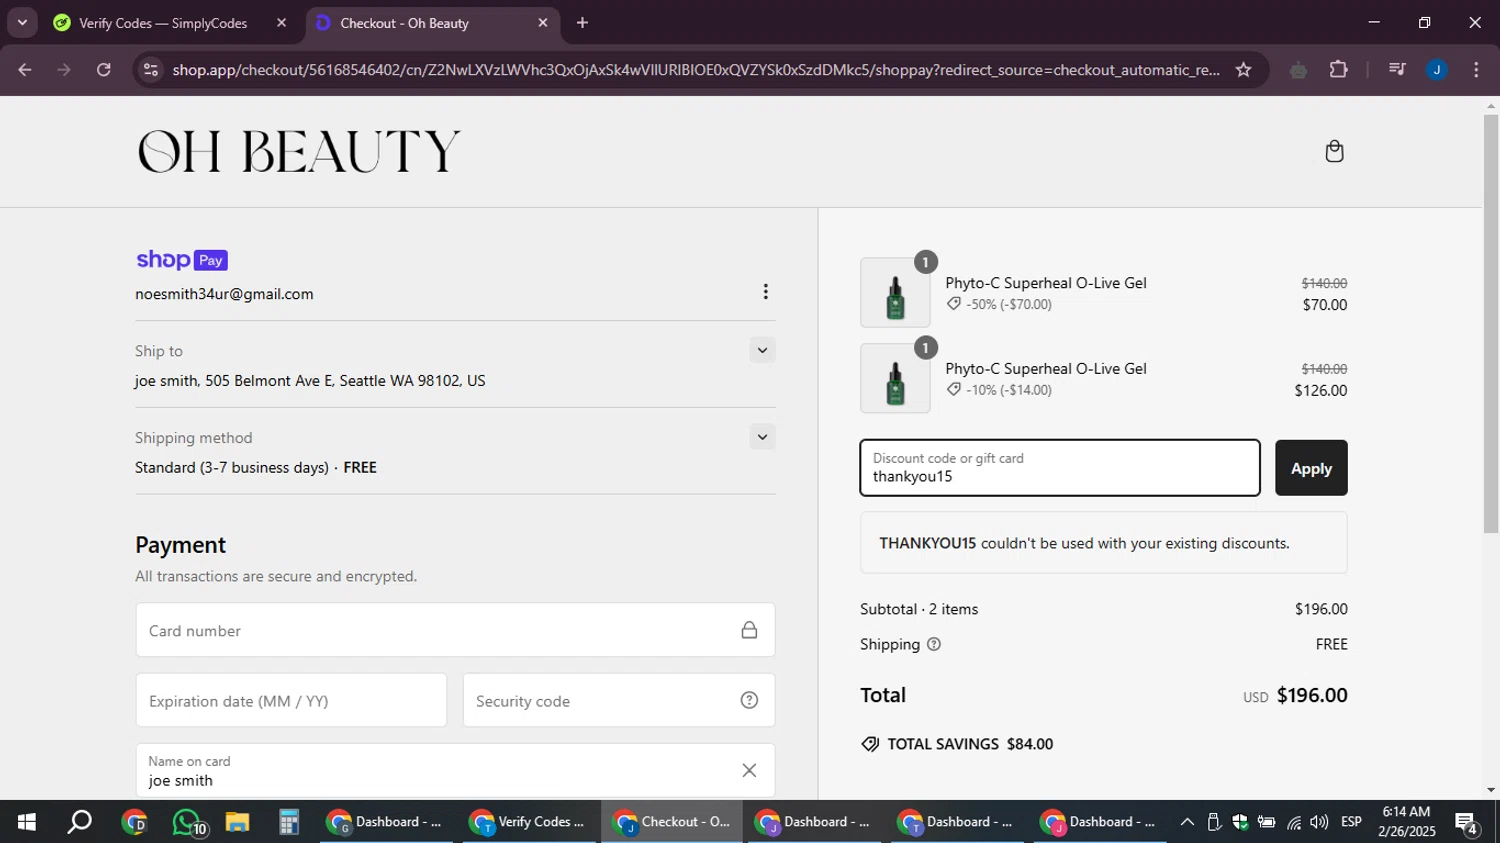Screen dimensions: 1500x843
Task: Click the Shop Pay logo
Action: (182, 260)
